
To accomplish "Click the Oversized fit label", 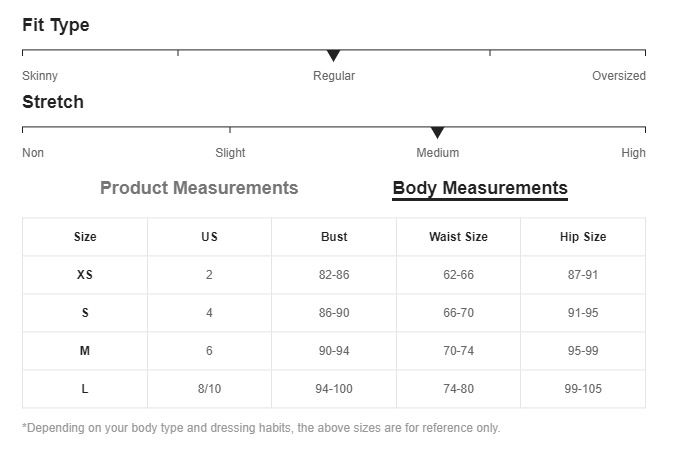I will (618, 76).
